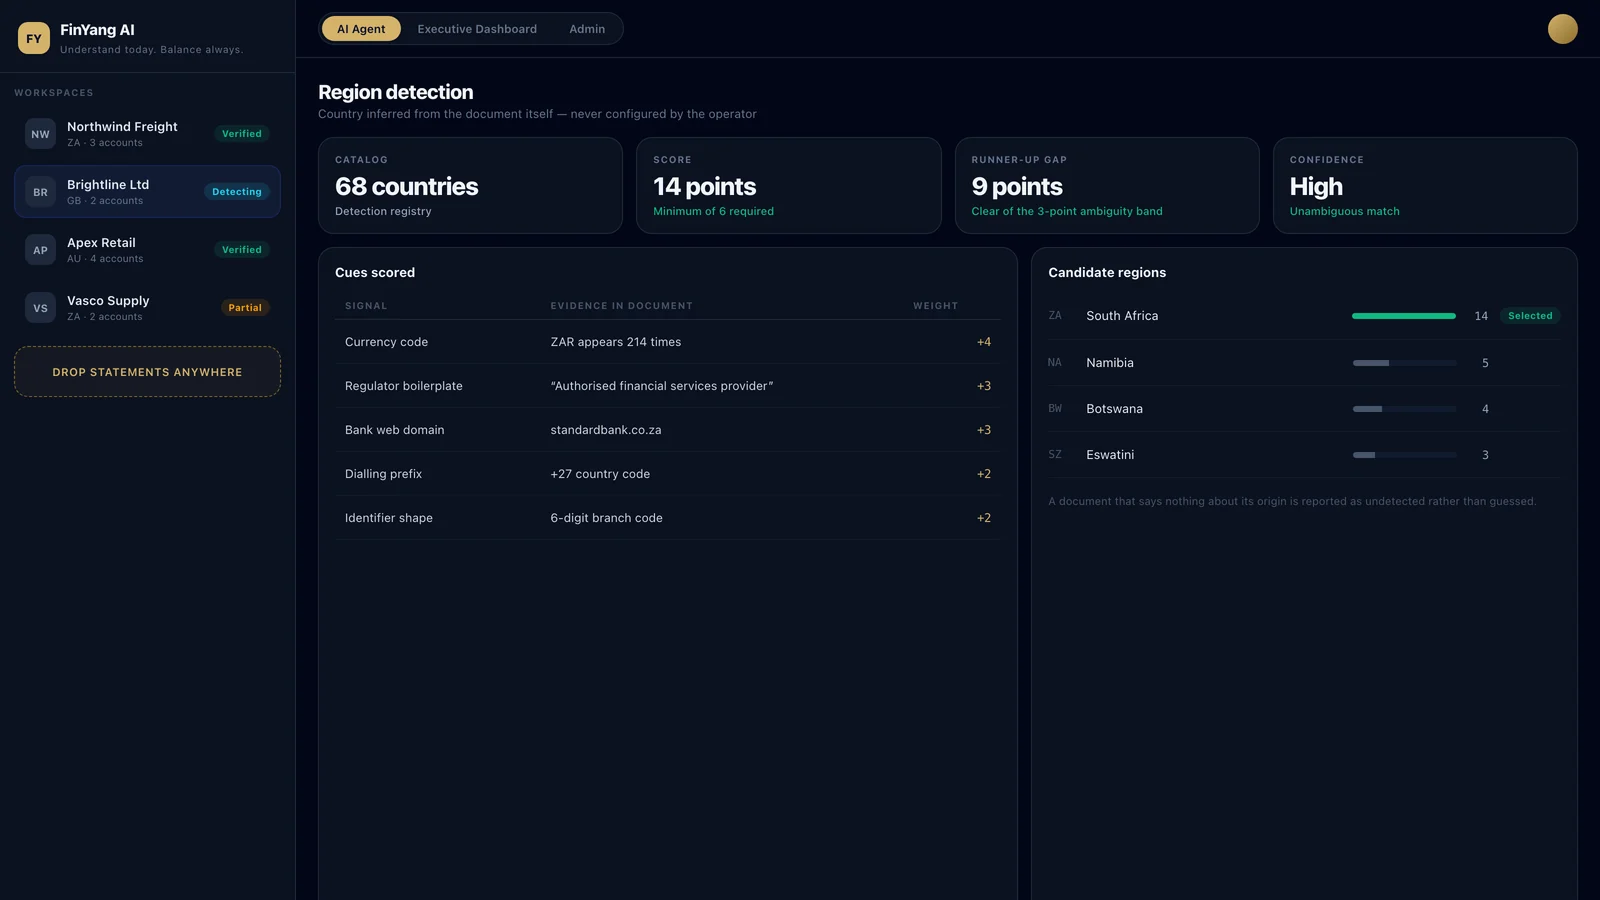Click Minimum of 6 required text
The image size is (1600, 900).
(x=713, y=212)
